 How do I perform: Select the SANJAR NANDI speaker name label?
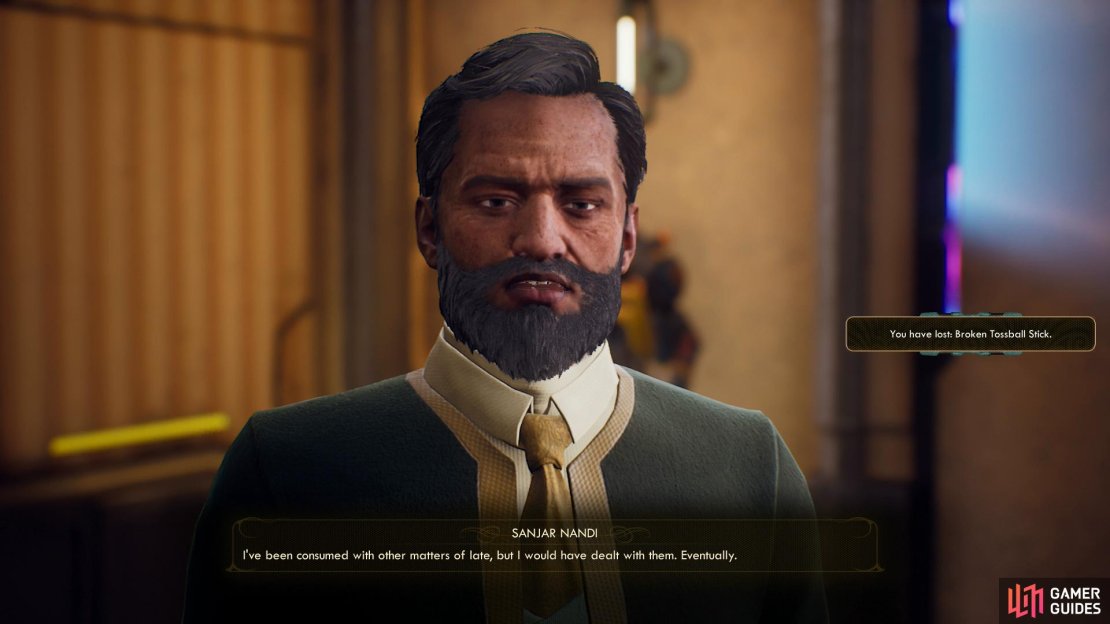(x=554, y=533)
